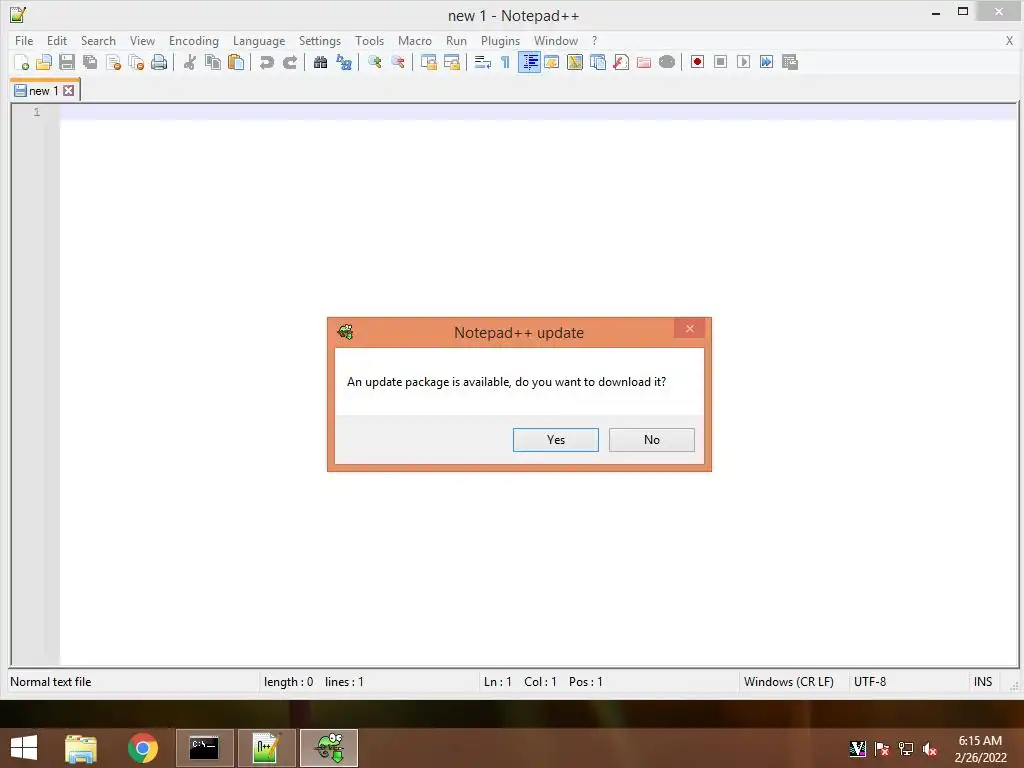Close the Notepad++ update dialog
This screenshot has height=768, width=1024.
coord(690,328)
